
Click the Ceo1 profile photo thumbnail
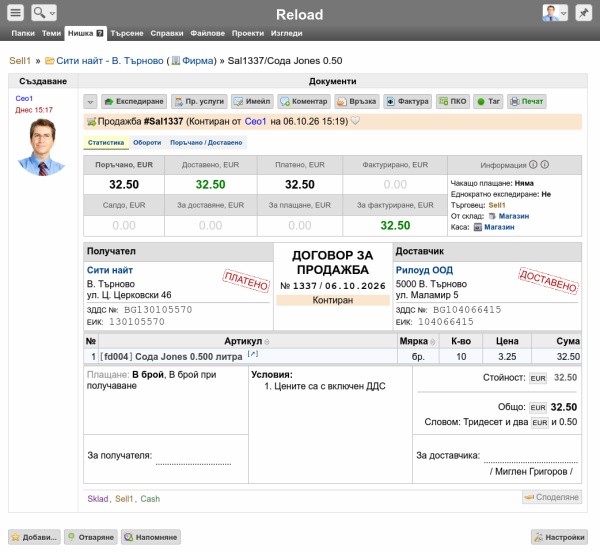(42, 147)
